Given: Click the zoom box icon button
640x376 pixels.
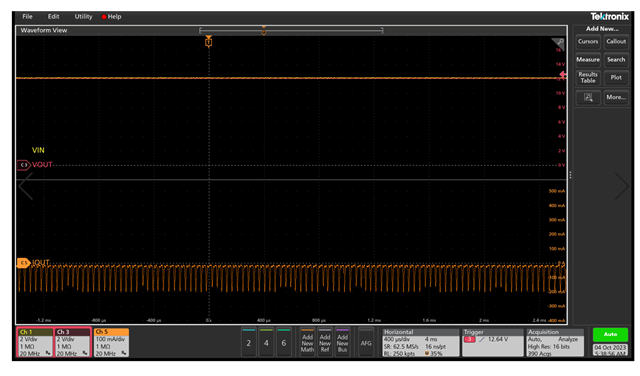Looking at the screenshot, I should (x=588, y=98).
